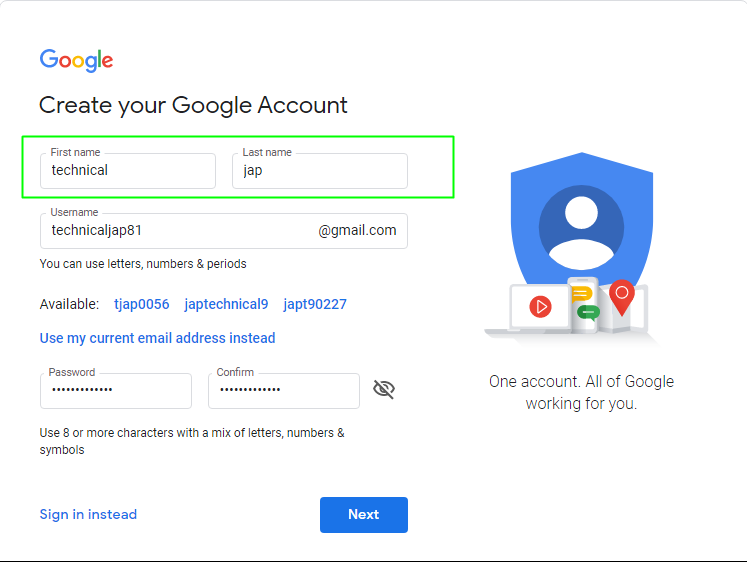Click the Google logo
The height and width of the screenshot is (563, 747).
pos(76,60)
